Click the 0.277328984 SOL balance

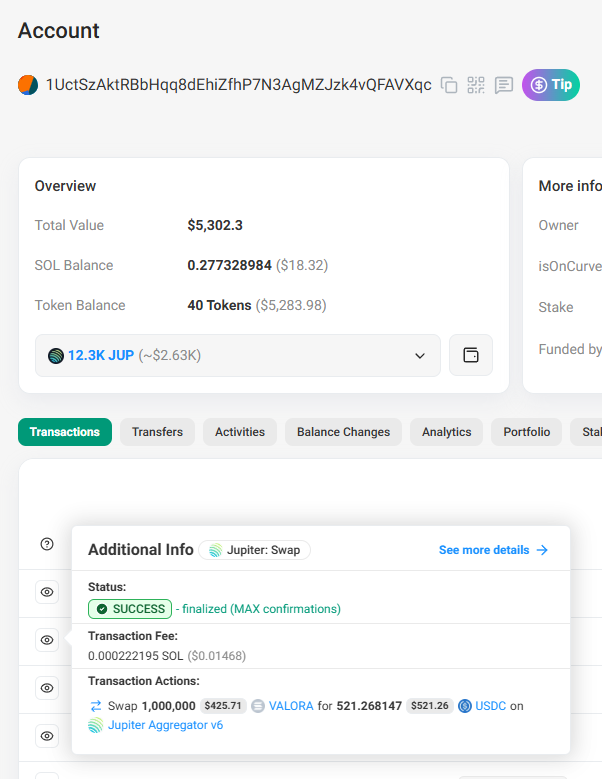(x=229, y=265)
